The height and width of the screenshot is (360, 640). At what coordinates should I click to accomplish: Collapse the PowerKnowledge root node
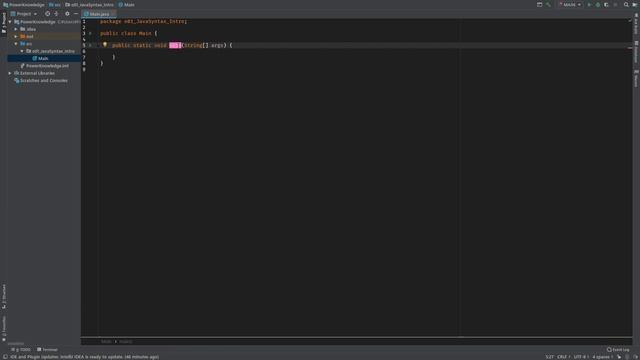pyautogui.click(x=10, y=22)
